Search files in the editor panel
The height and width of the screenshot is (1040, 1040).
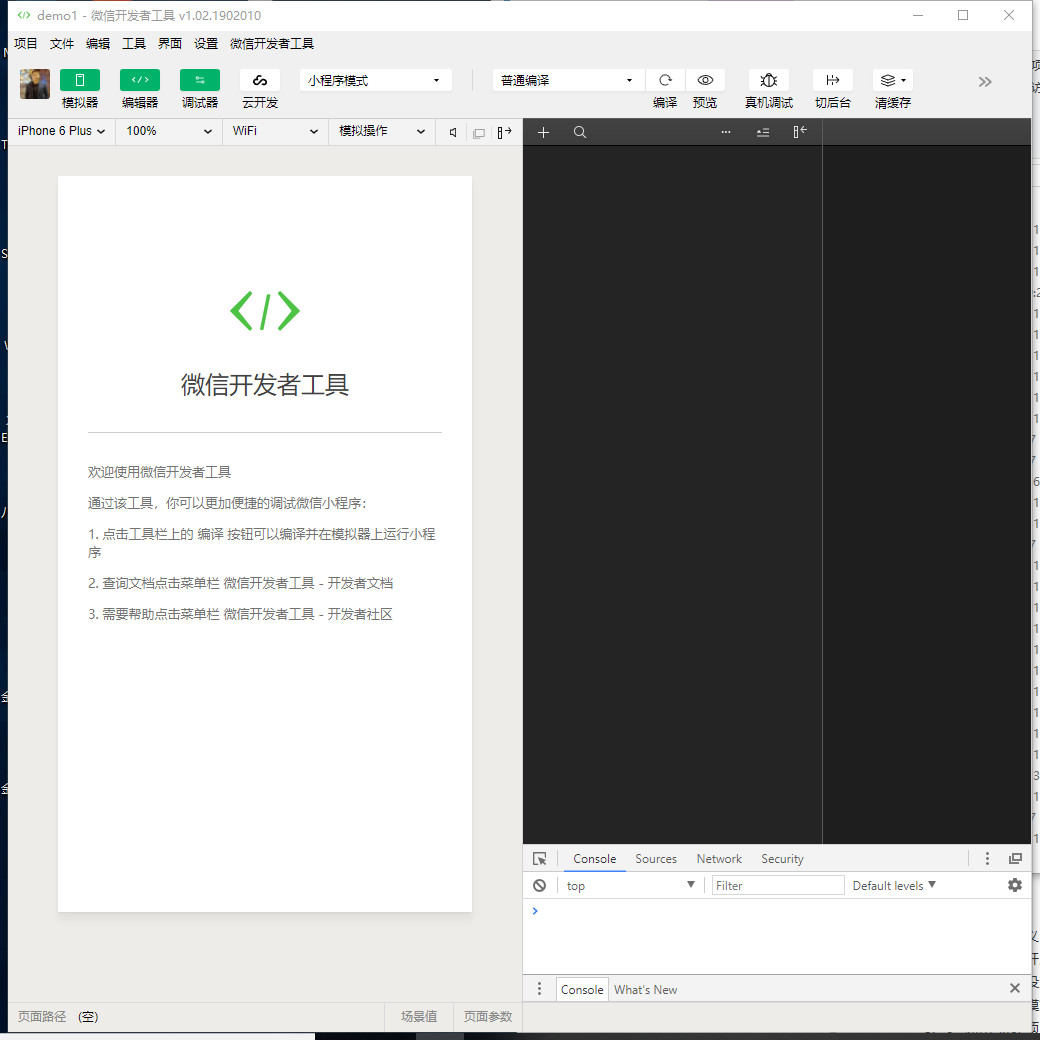[x=580, y=133]
